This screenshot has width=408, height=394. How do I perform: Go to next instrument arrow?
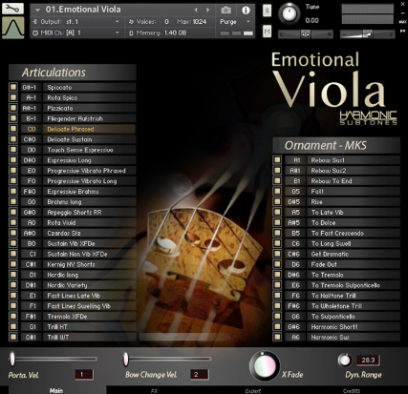point(208,10)
